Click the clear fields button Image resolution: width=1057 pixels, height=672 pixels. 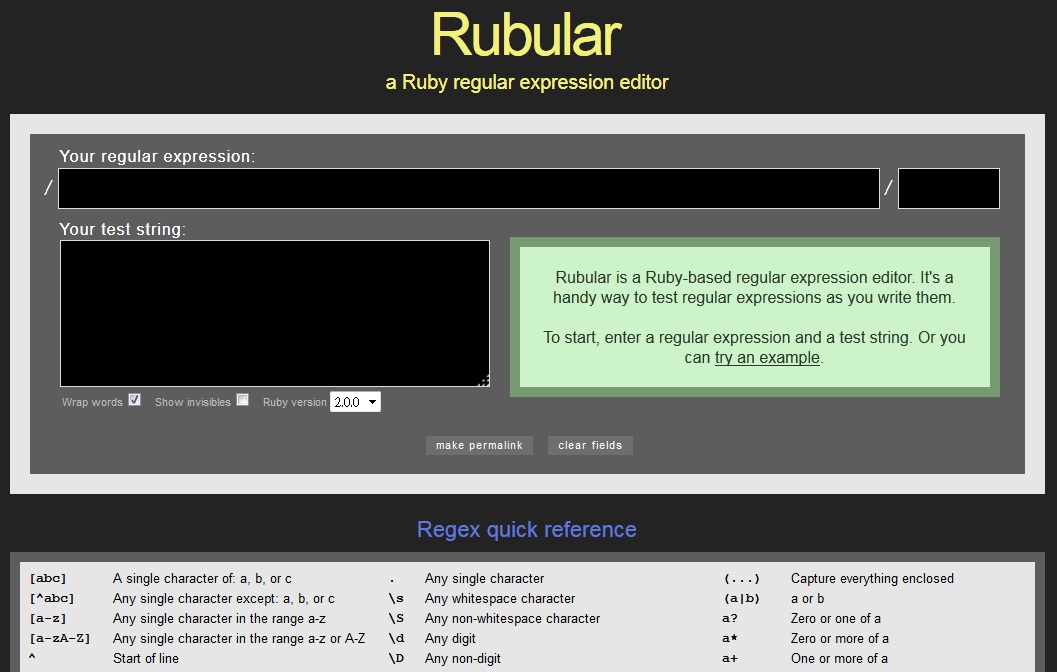(x=590, y=446)
